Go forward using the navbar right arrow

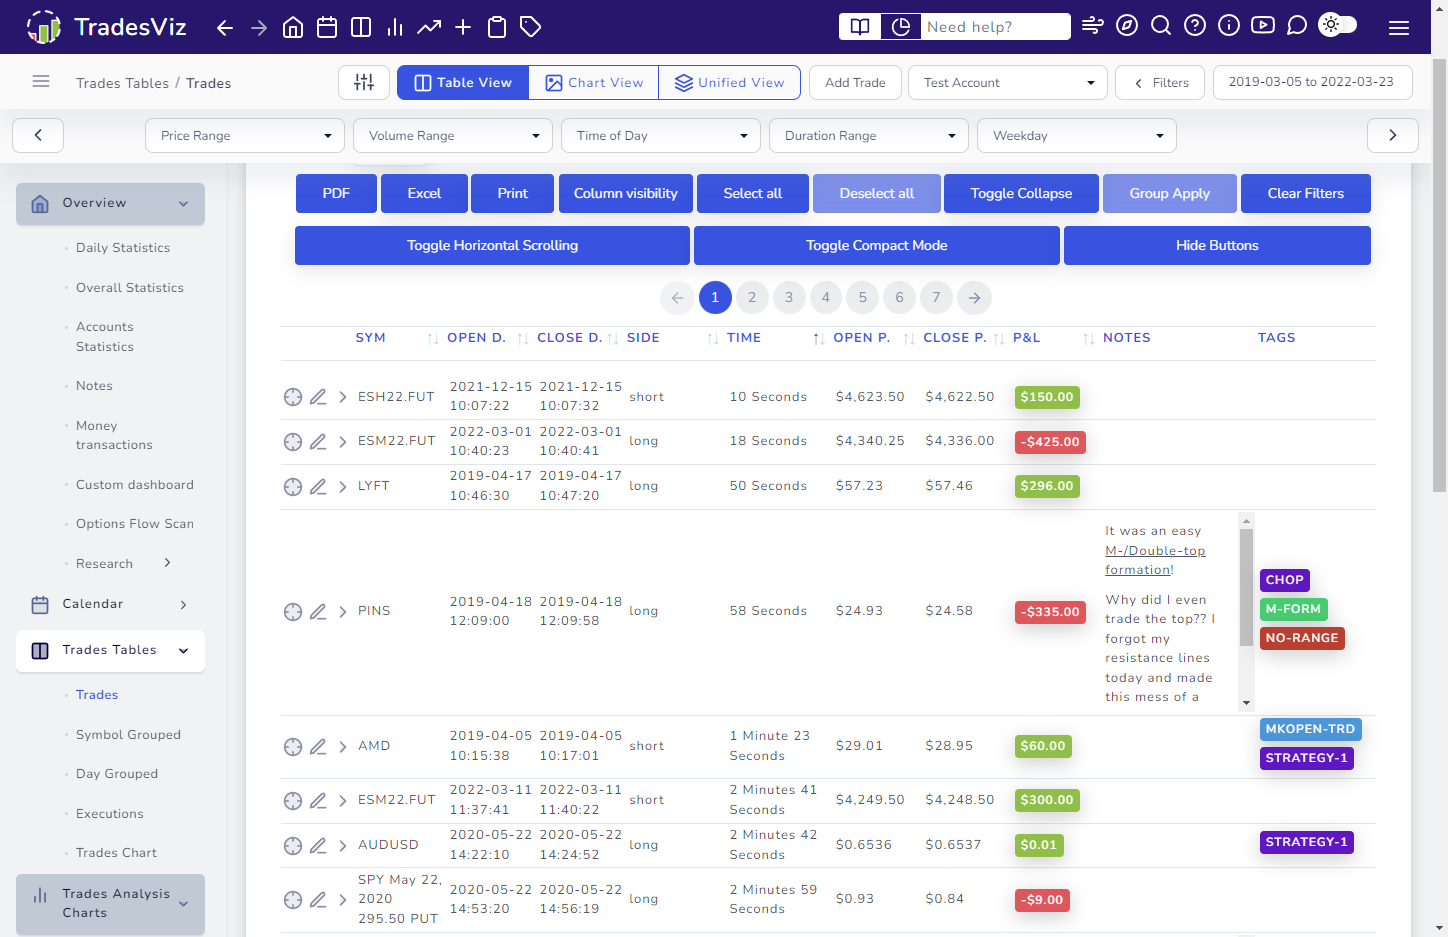[x=259, y=27]
